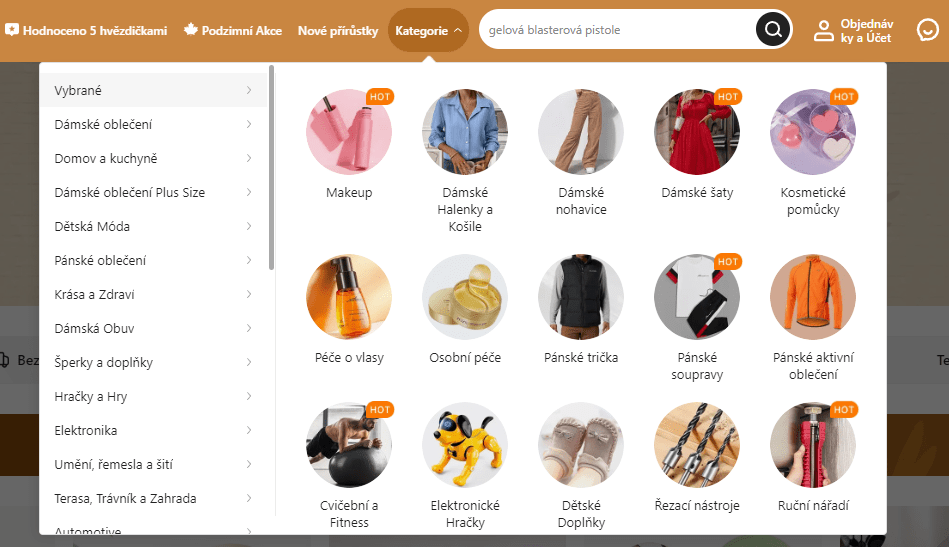This screenshot has height=547, width=949.
Task: Select the Makeup category image
Action: click(349, 131)
